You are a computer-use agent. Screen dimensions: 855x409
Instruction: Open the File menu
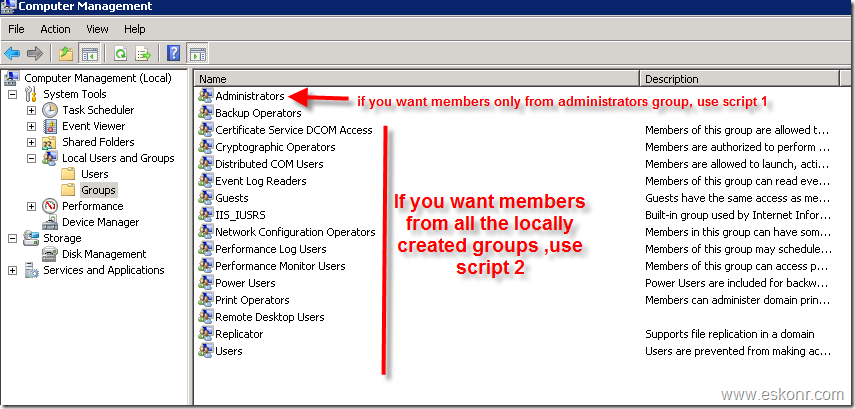click(x=16, y=29)
